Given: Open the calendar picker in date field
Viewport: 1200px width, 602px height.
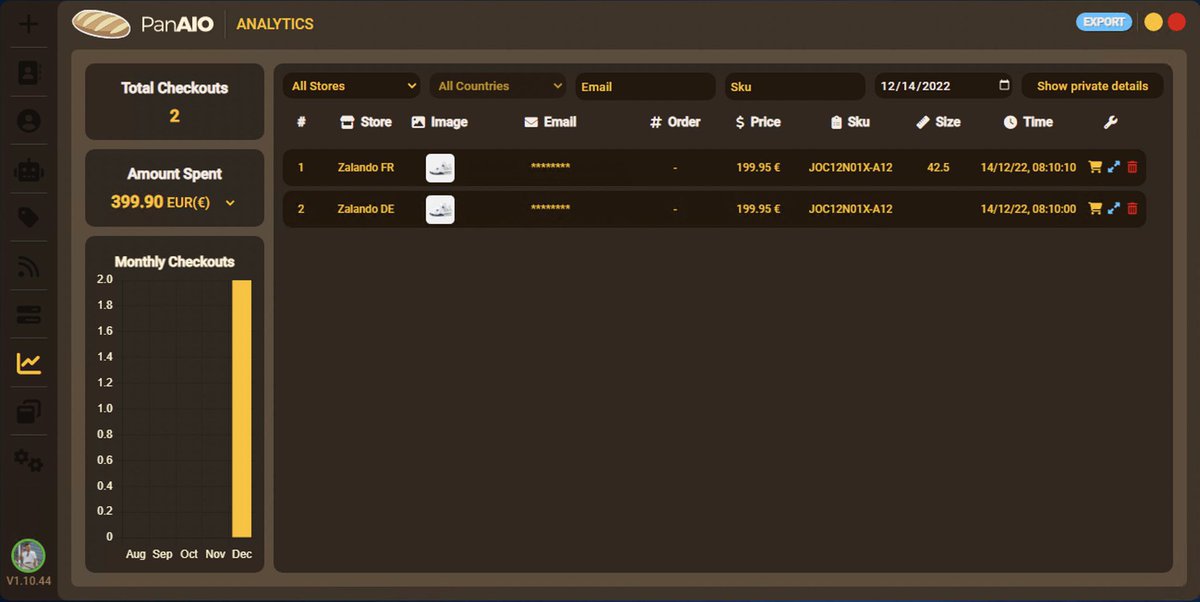Looking at the screenshot, I should (1005, 86).
